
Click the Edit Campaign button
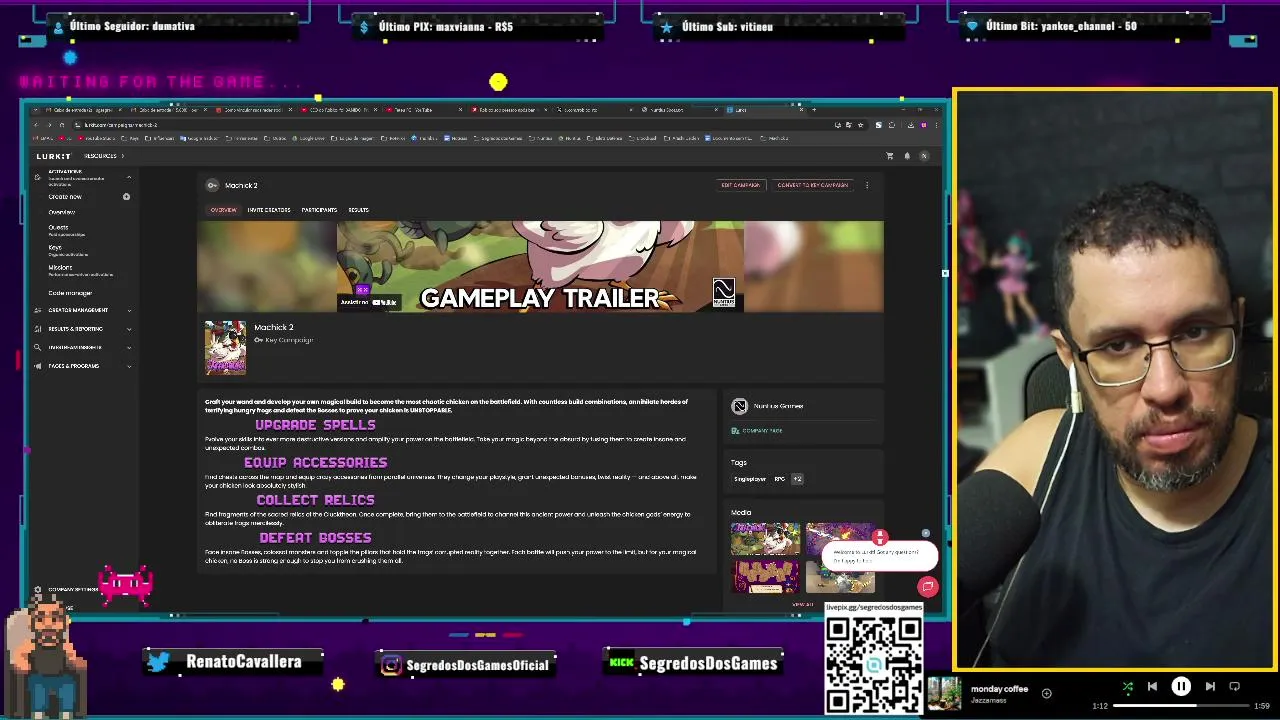coord(741,185)
